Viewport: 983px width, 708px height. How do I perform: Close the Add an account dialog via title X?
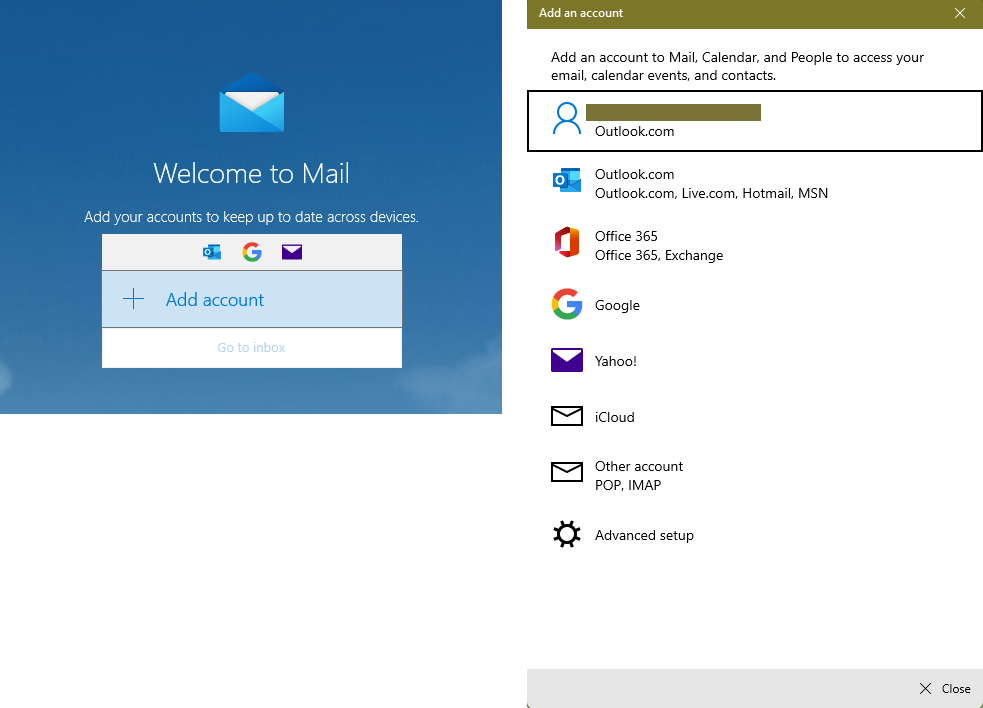click(x=960, y=13)
